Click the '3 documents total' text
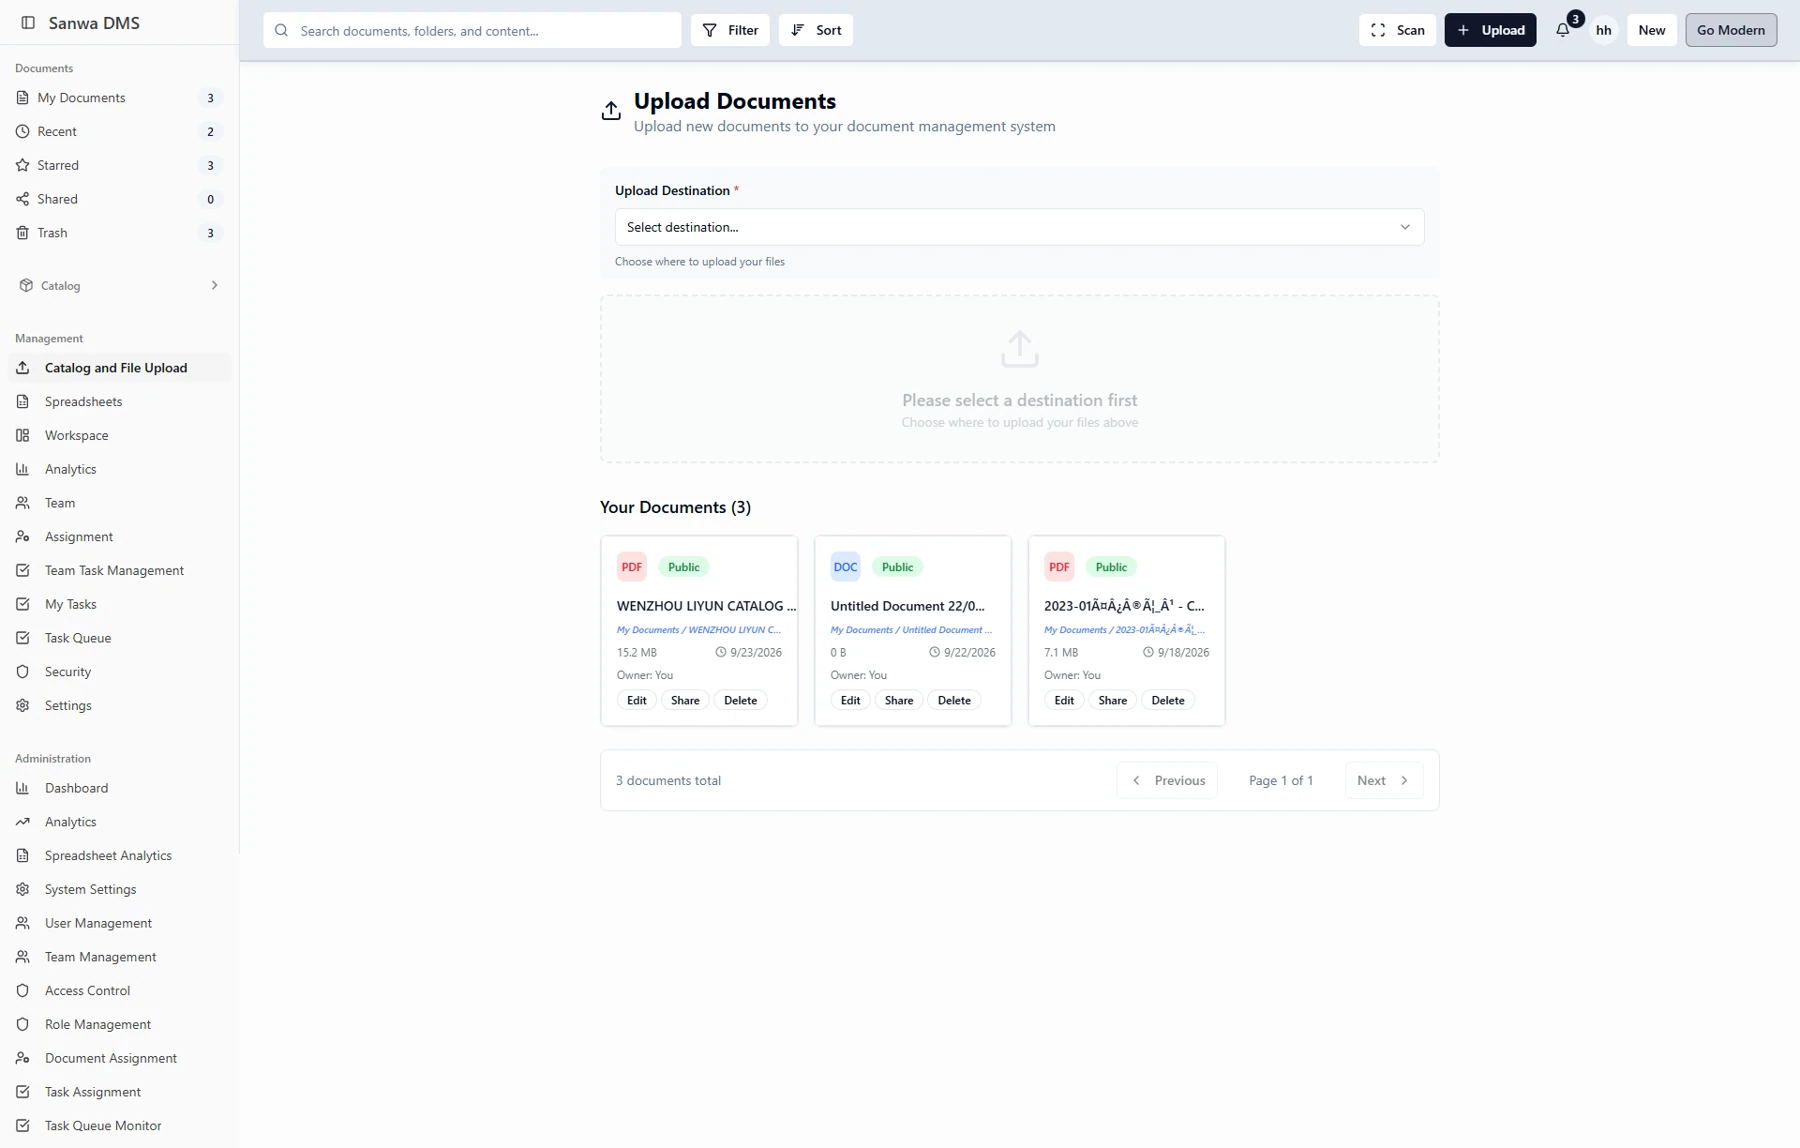 click(x=668, y=781)
